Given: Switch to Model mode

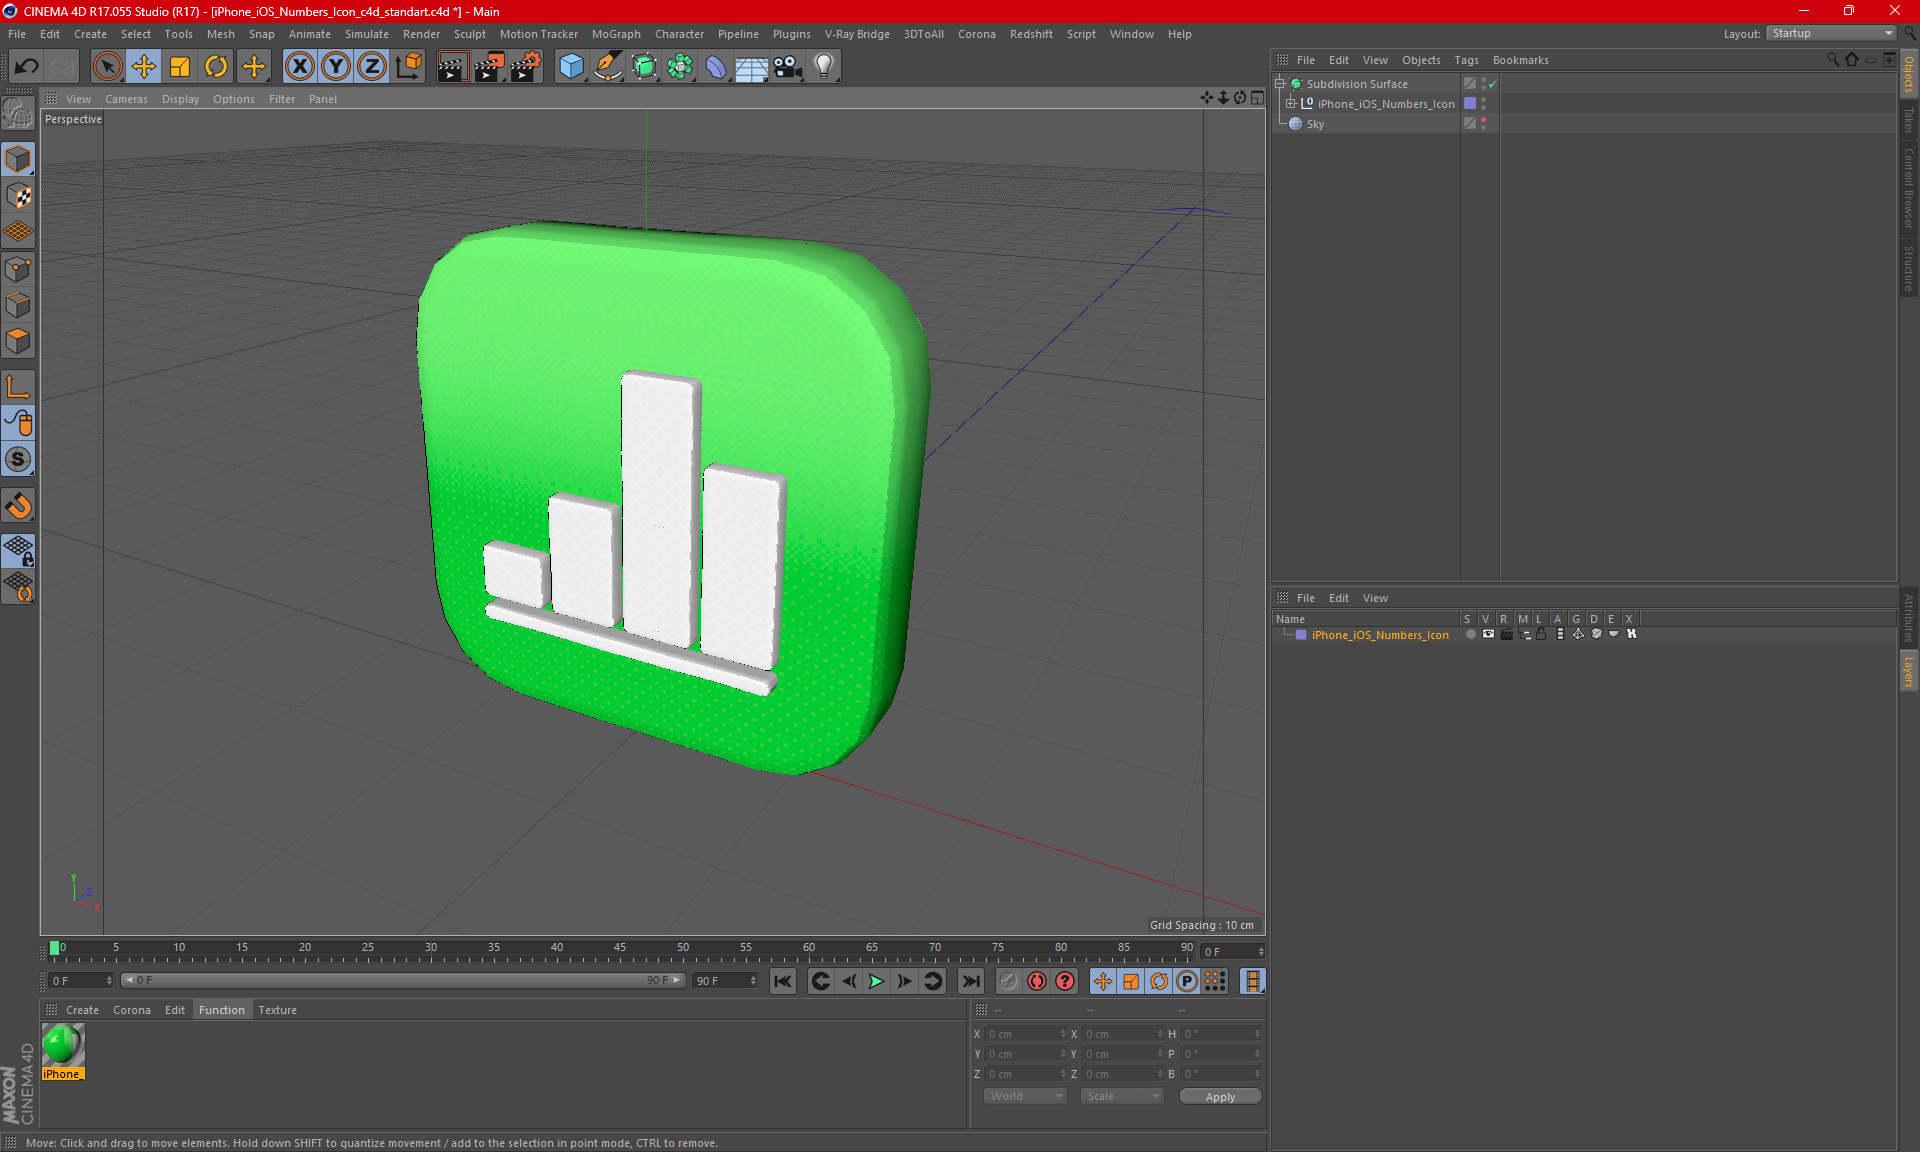Looking at the screenshot, I should 18,159.
